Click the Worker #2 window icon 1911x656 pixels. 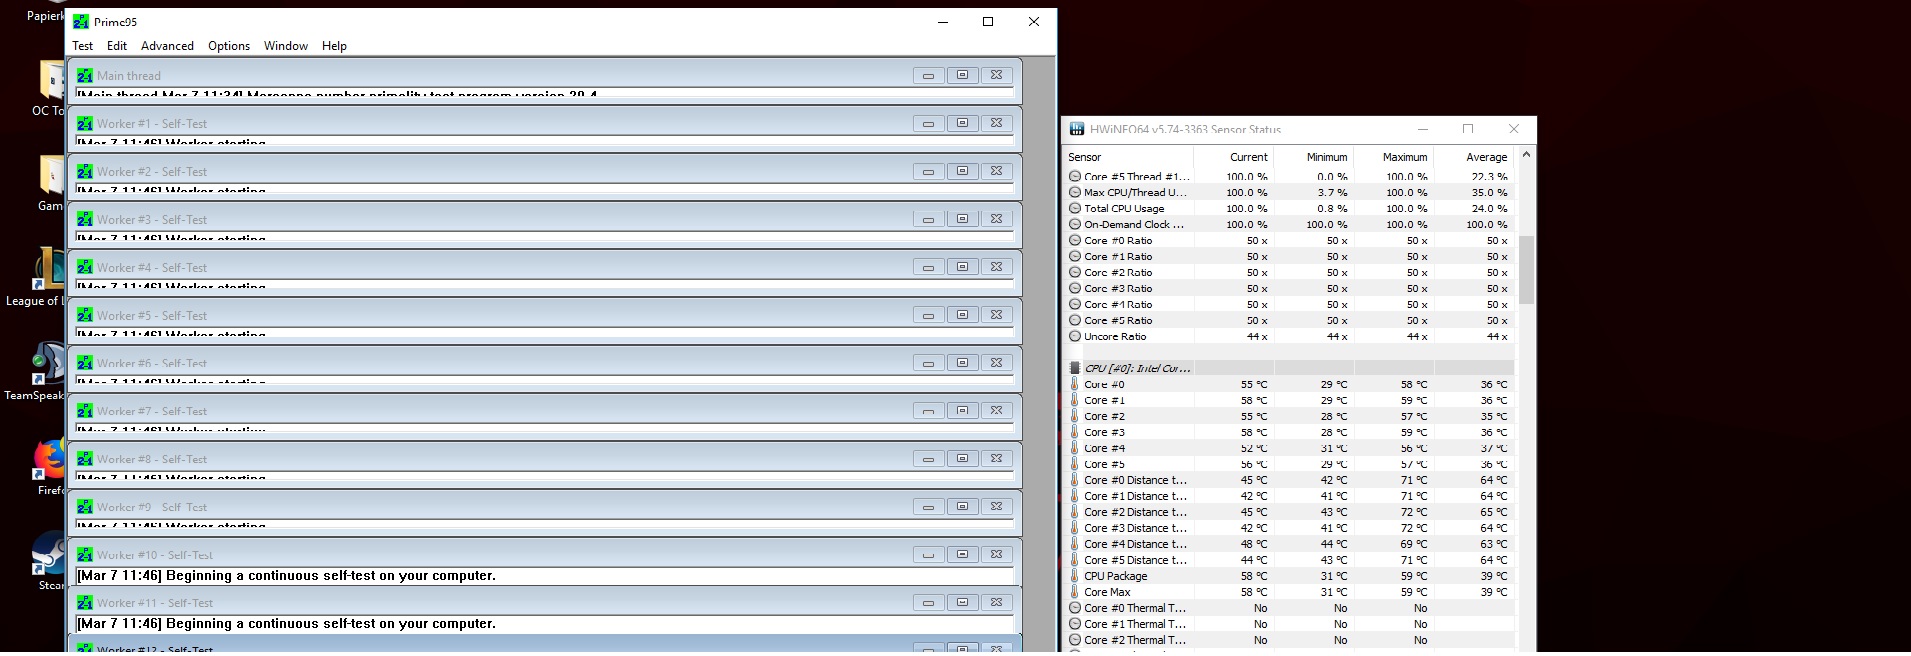[x=85, y=171]
